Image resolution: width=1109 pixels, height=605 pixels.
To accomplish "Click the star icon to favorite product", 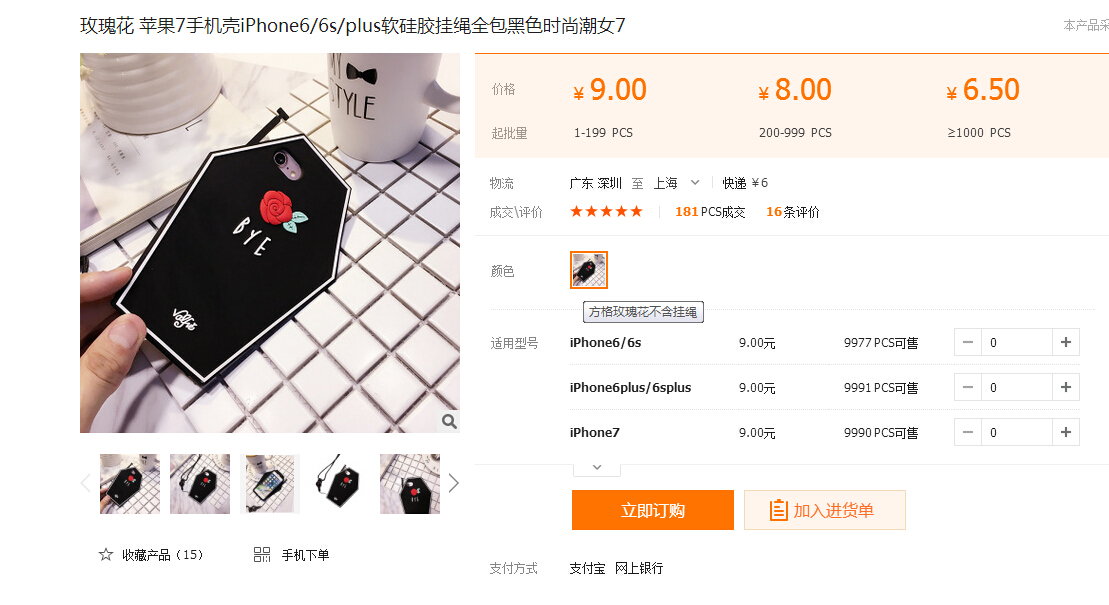I will pos(105,555).
